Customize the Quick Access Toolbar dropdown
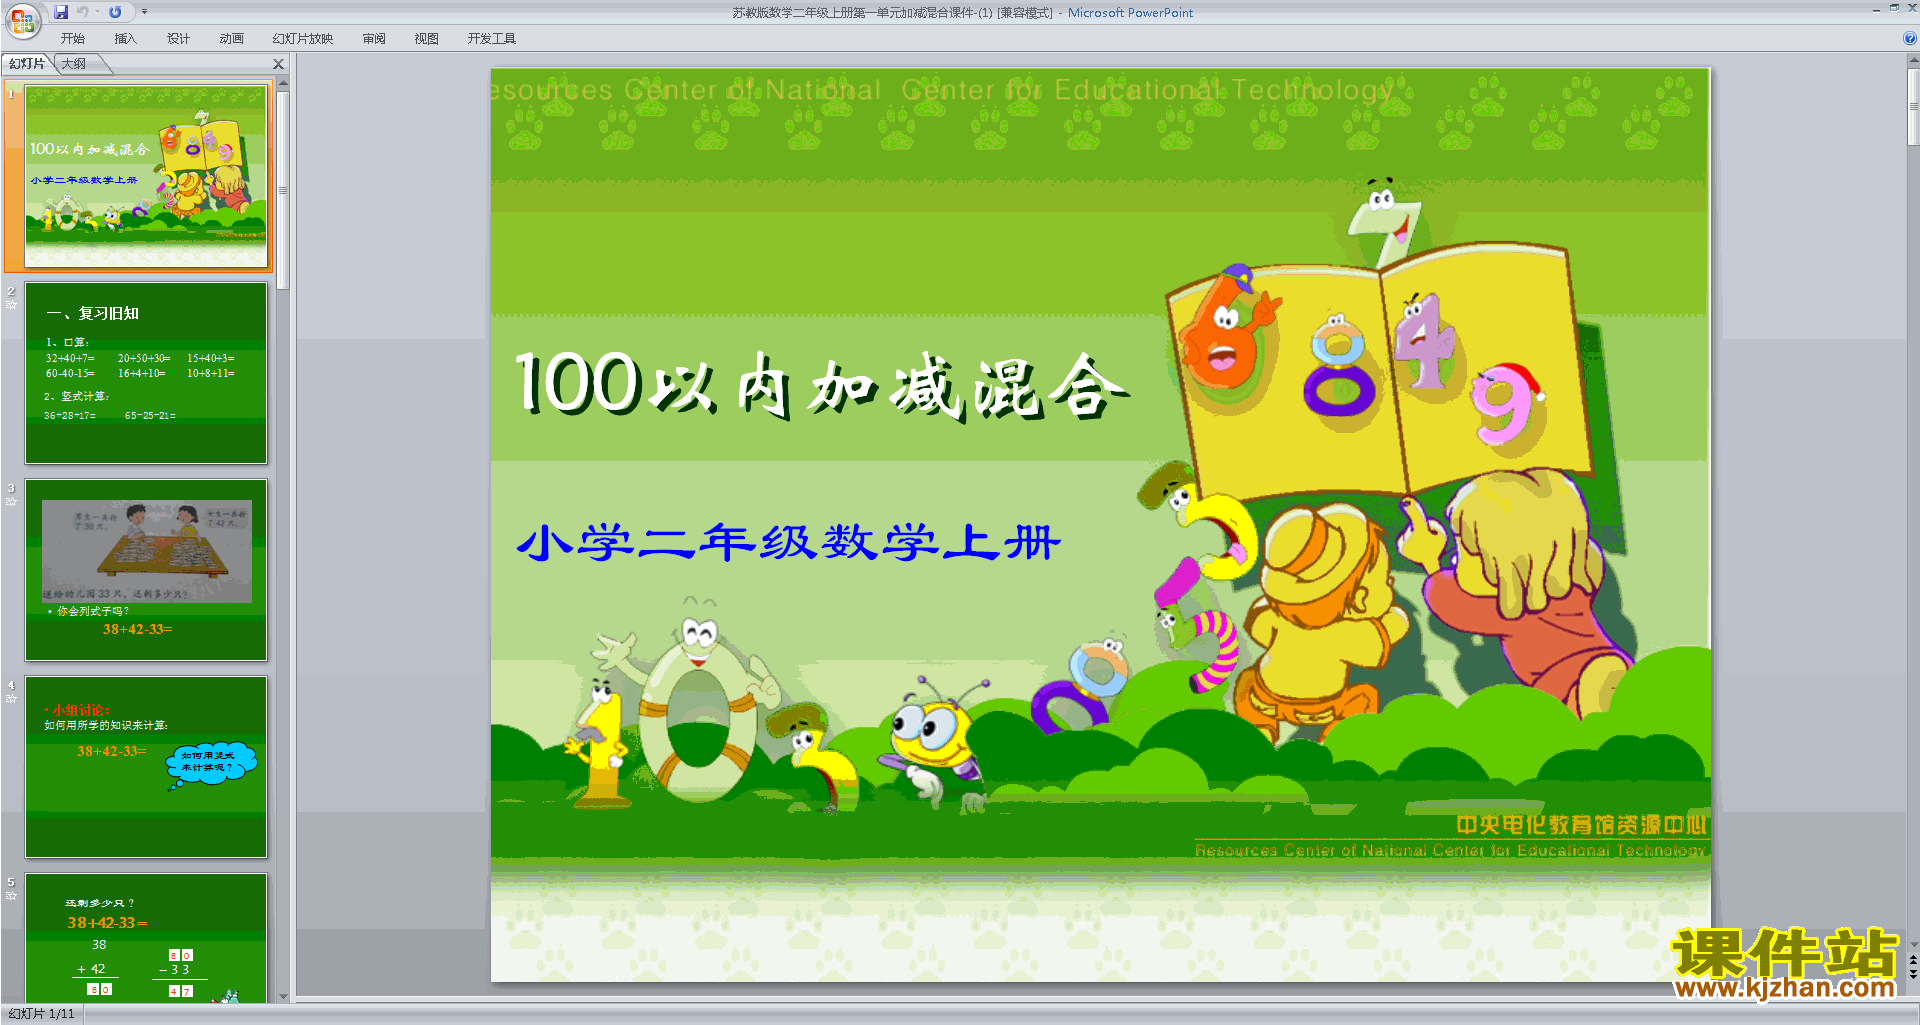 click(x=144, y=12)
